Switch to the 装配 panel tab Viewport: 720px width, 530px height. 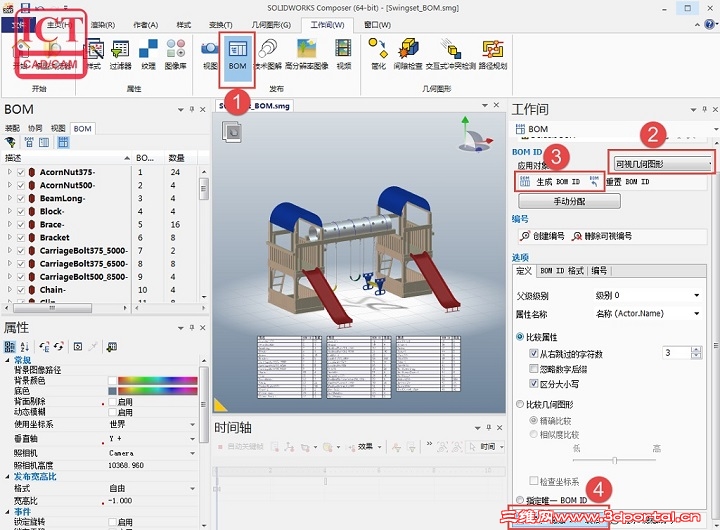[12, 129]
